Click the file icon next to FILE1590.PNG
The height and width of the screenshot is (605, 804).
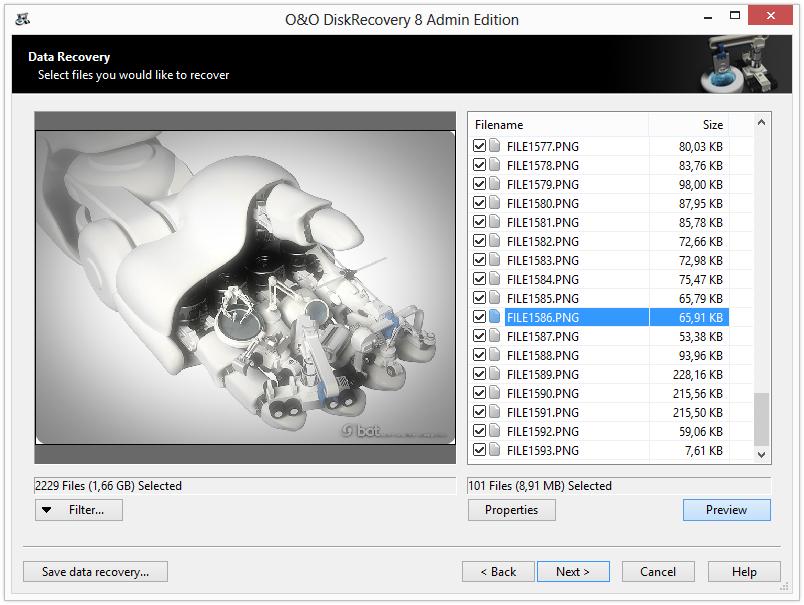pyautogui.click(x=495, y=392)
